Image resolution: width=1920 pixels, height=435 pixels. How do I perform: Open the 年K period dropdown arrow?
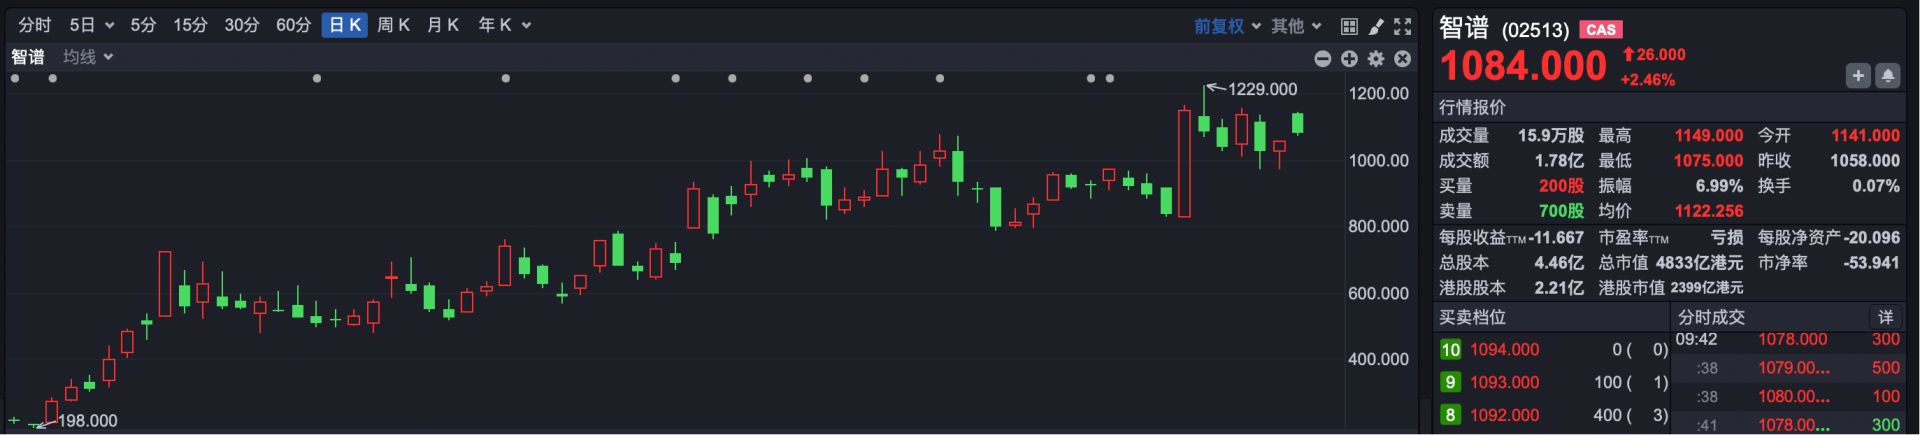tap(526, 26)
